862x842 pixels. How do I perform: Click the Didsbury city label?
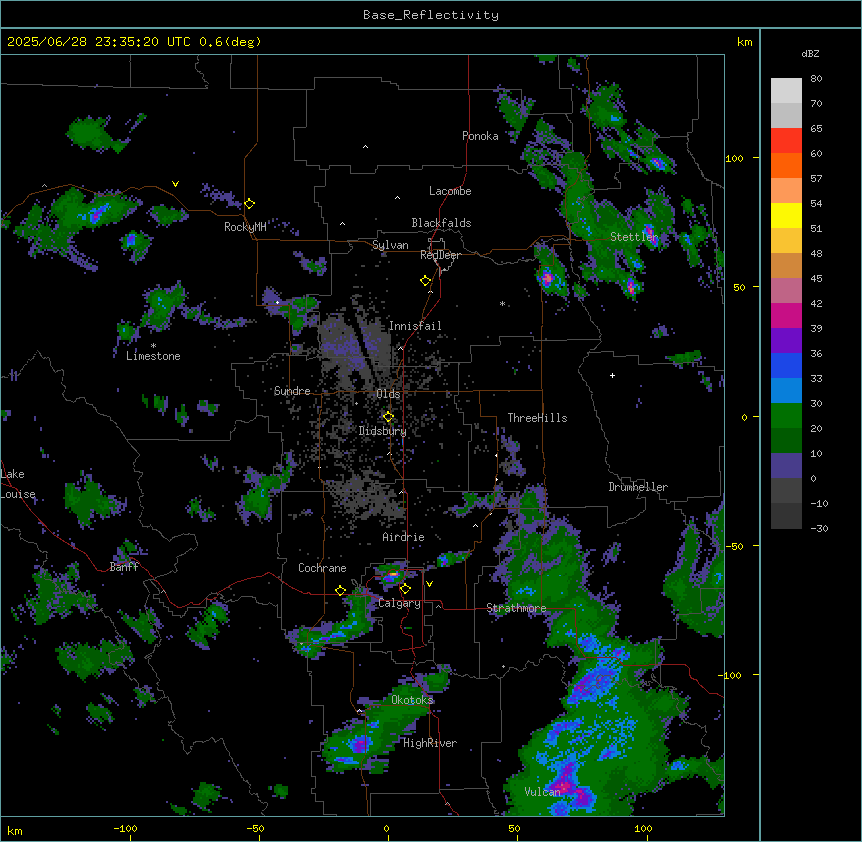pos(383,431)
